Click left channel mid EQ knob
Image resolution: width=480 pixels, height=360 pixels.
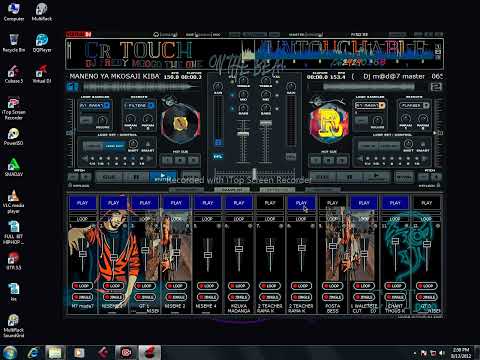coord(243,95)
